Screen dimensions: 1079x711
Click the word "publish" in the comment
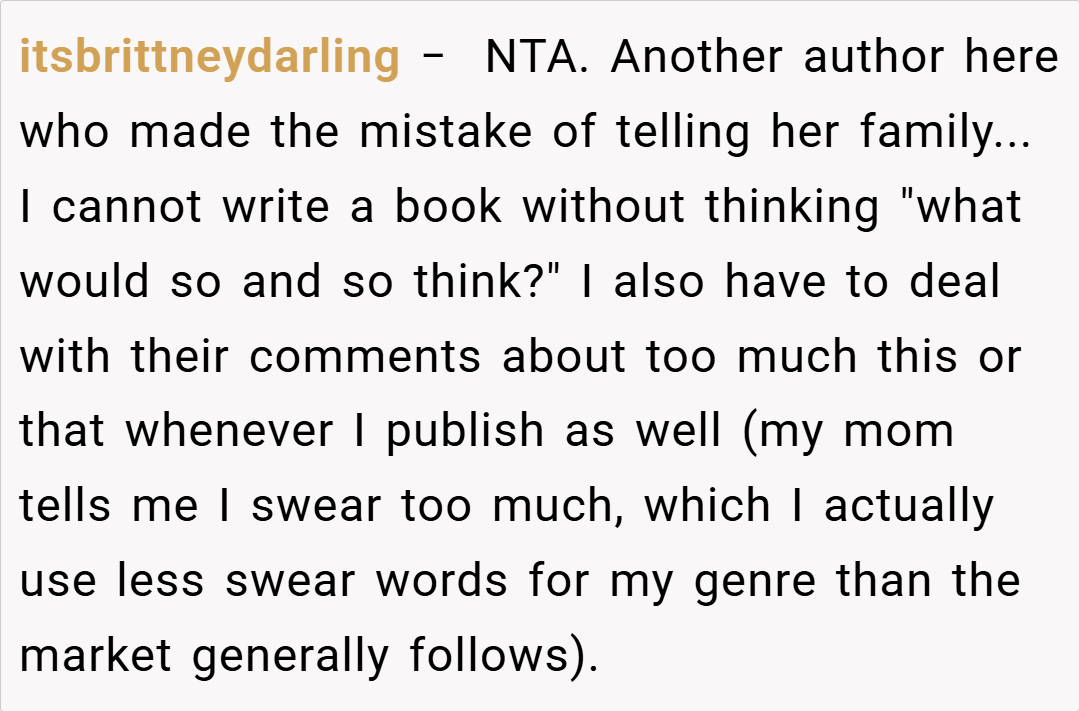coord(458,432)
